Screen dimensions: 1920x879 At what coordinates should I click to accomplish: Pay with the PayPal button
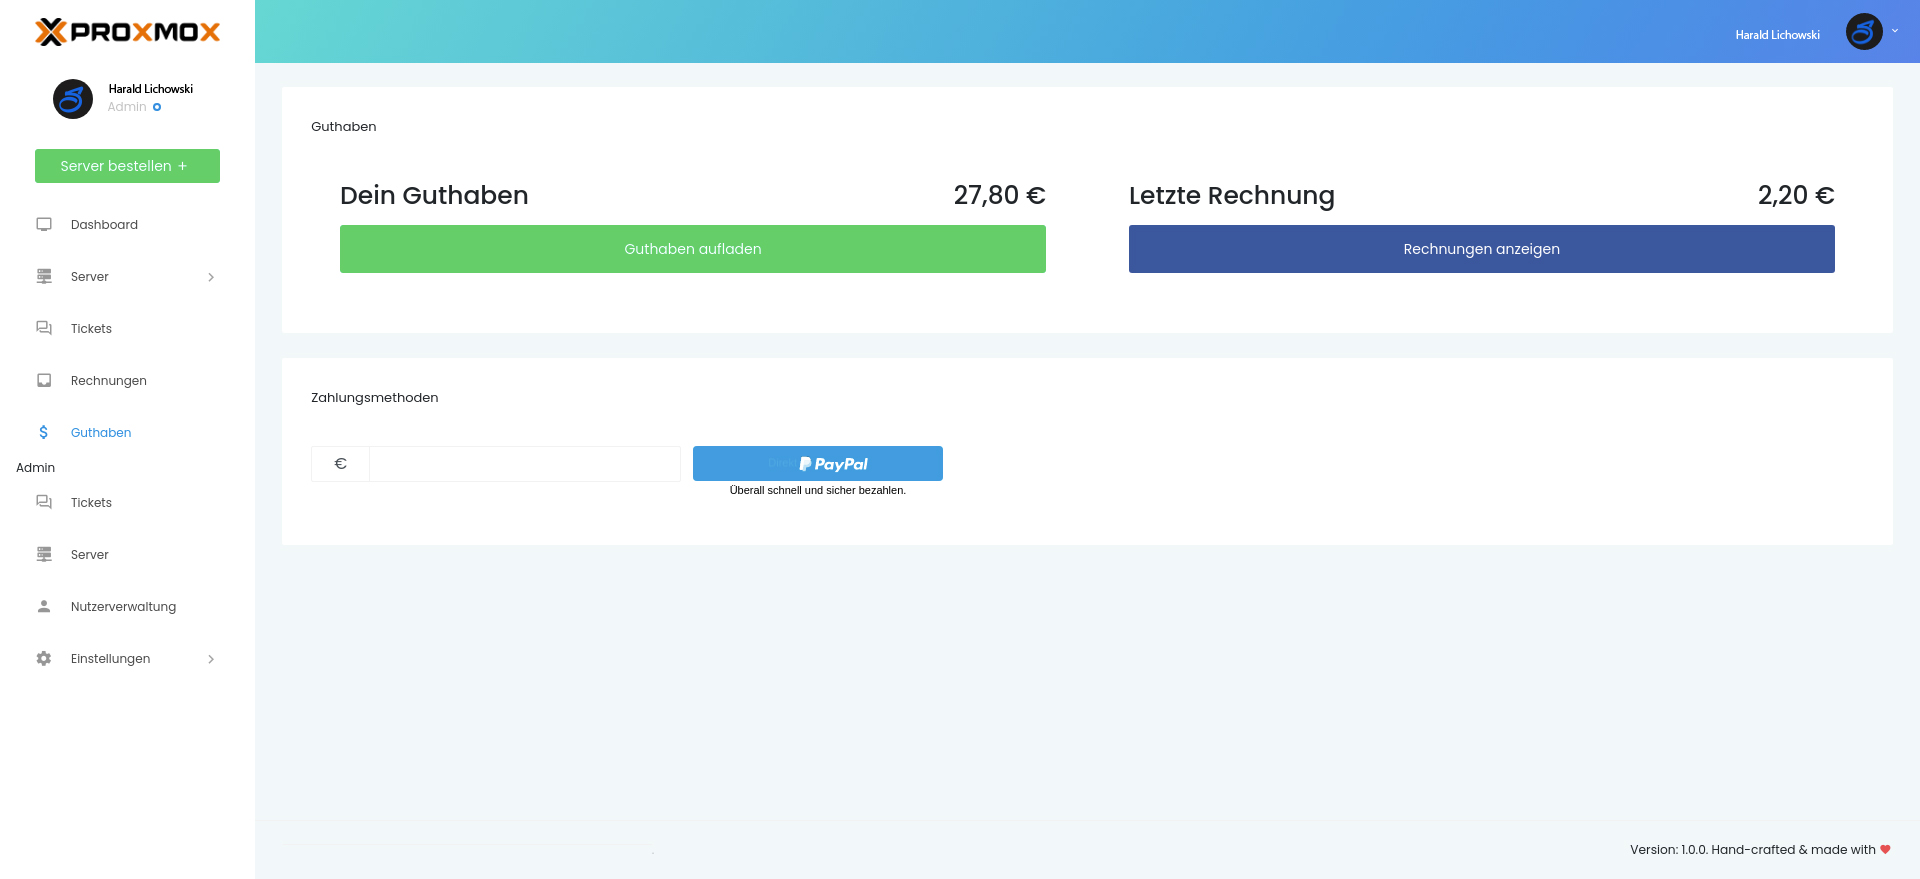817,464
